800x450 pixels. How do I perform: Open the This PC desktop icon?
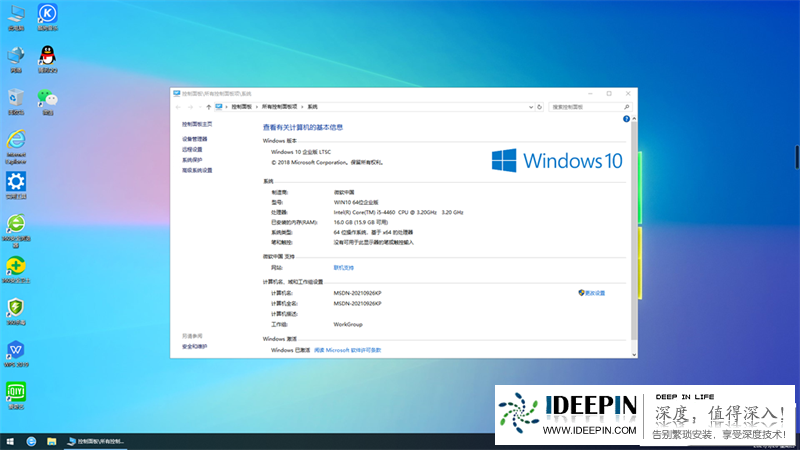(x=16, y=17)
